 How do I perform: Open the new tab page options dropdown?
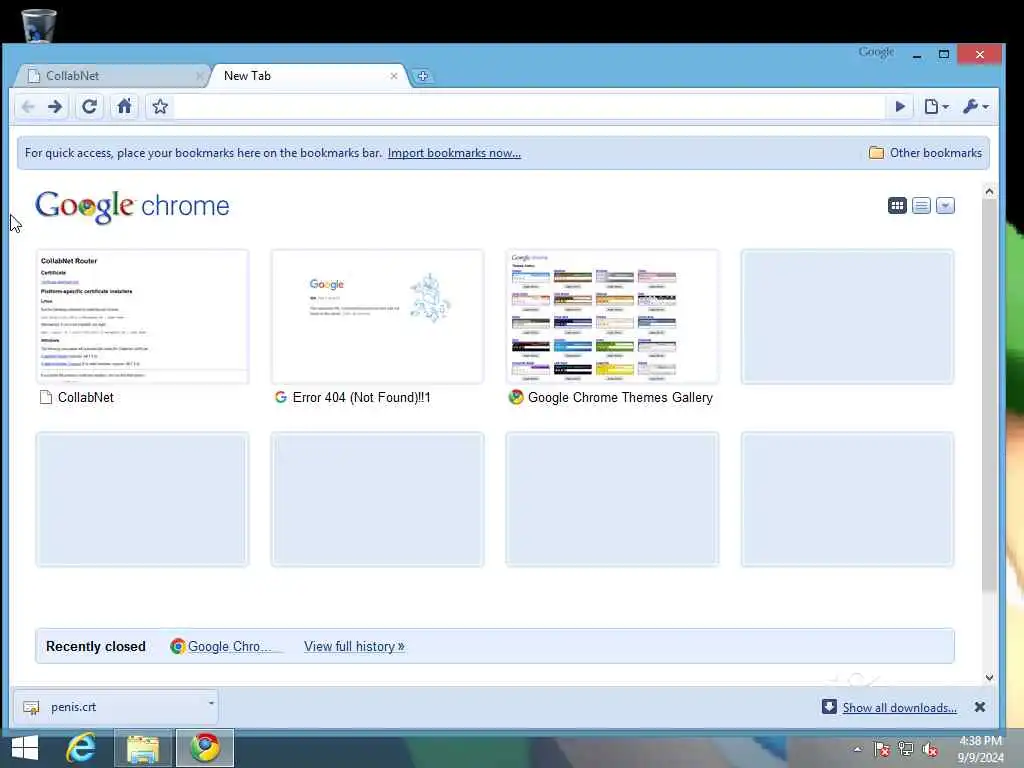pyautogui.click(x=945, y=206)
